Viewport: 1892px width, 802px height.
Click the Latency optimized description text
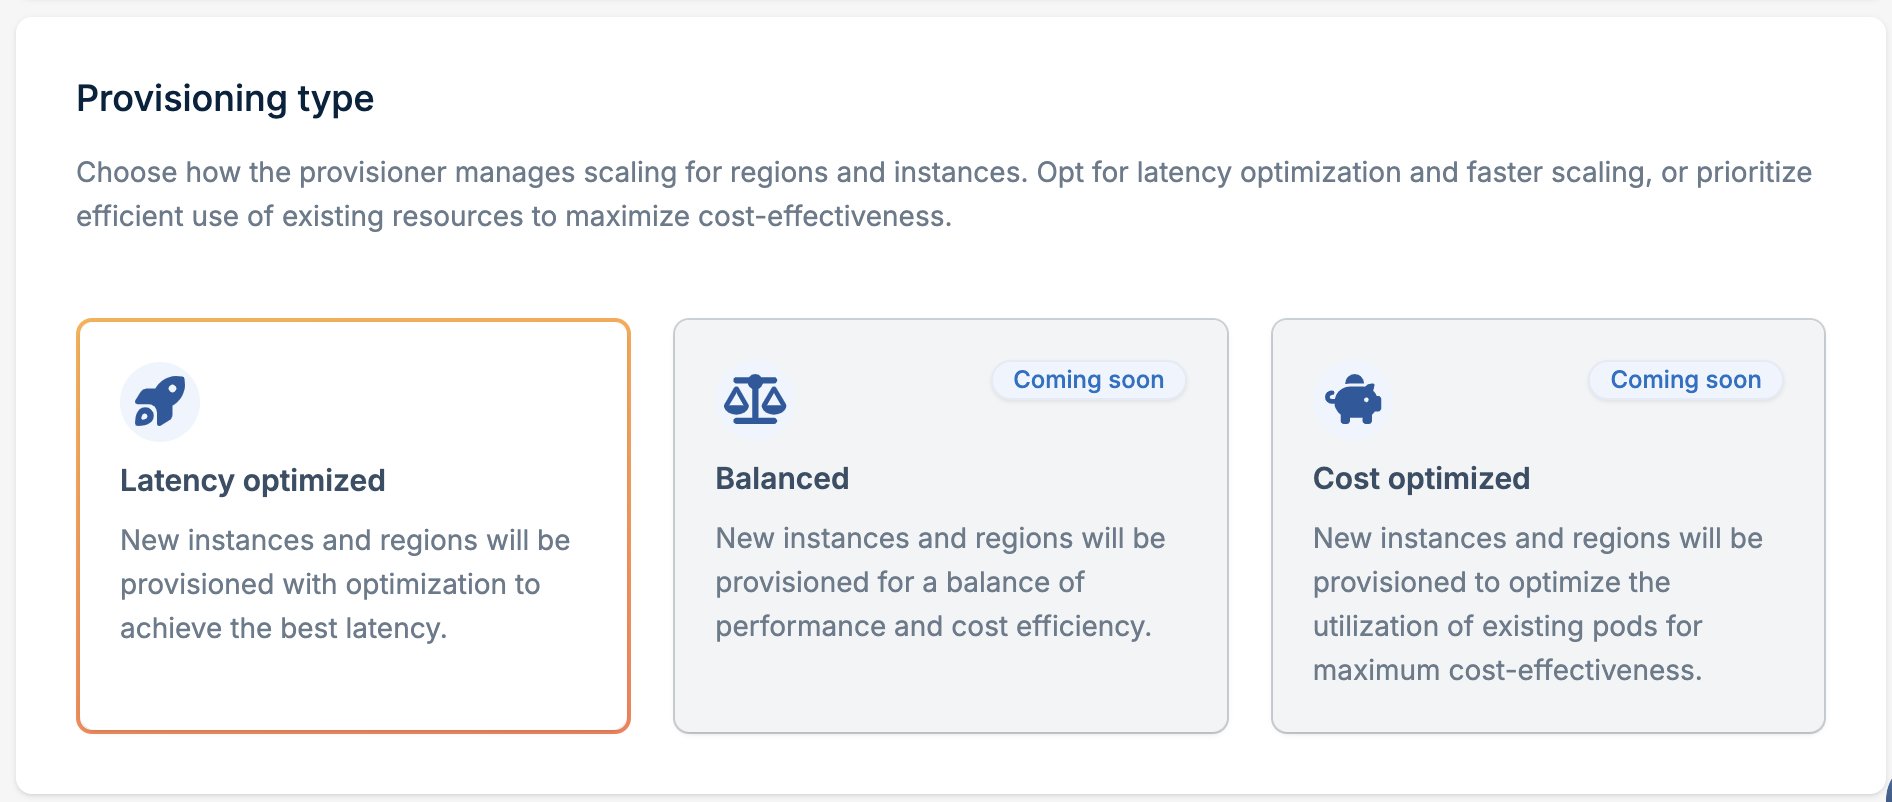345,584
